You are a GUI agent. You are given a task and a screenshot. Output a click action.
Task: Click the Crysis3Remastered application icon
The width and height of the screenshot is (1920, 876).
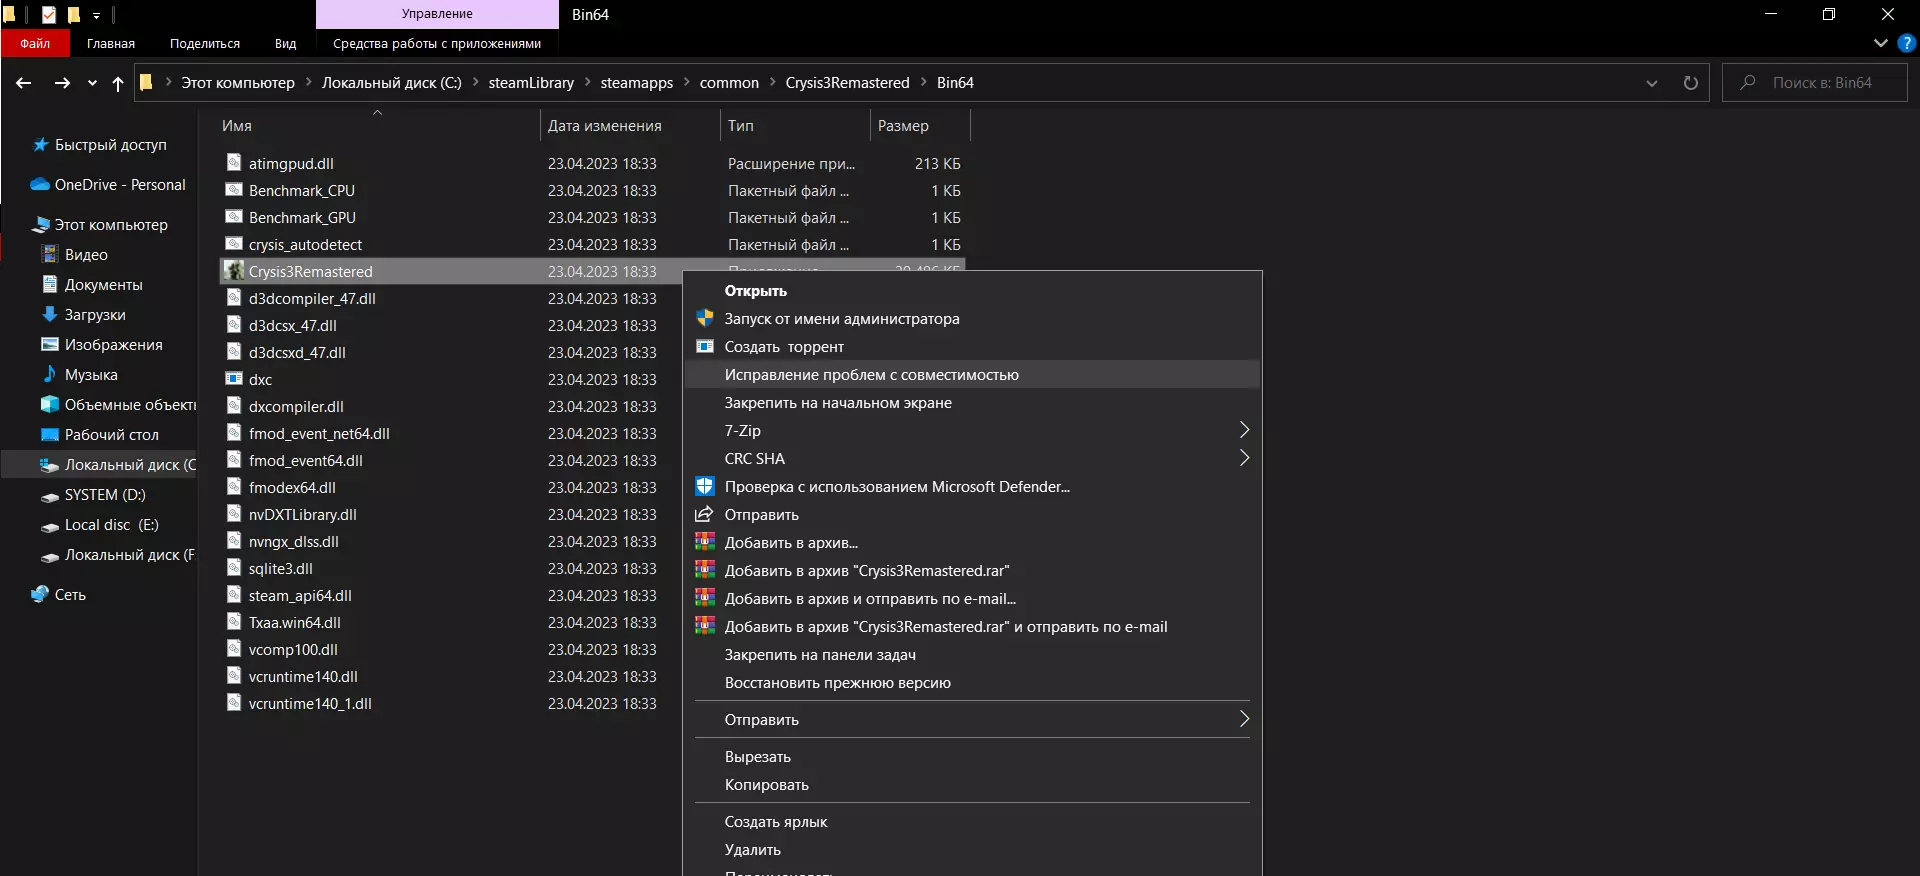coord(234,271)
